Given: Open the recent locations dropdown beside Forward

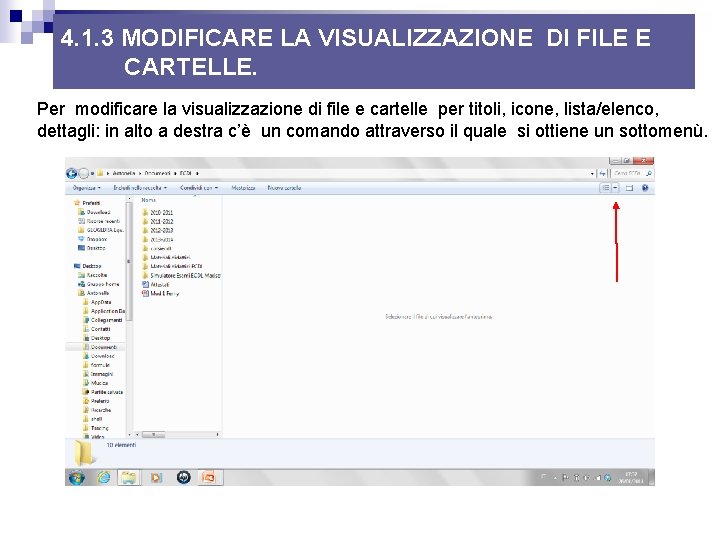Looking at the screenshot, I should coord(92,174).
